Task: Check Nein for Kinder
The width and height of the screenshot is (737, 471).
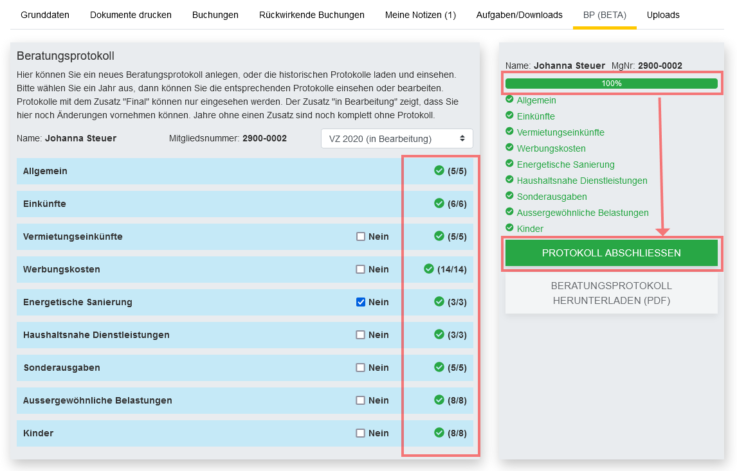Action: pos(361,433)
